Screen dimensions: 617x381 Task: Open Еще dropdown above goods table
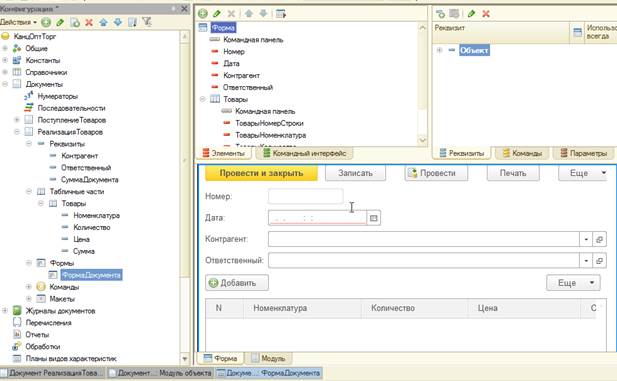[x=573, y=283]
